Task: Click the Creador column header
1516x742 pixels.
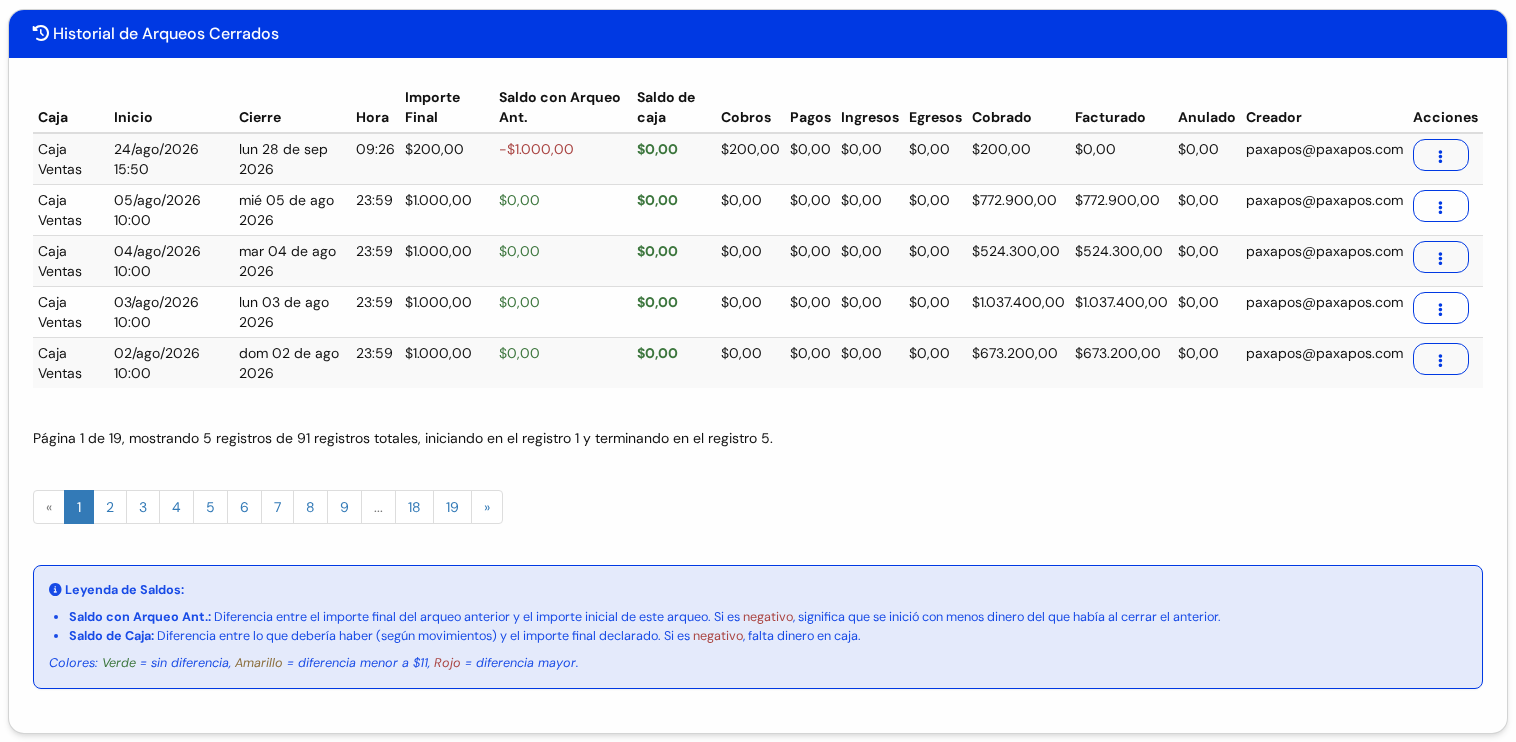Action: pos(1274,117)
